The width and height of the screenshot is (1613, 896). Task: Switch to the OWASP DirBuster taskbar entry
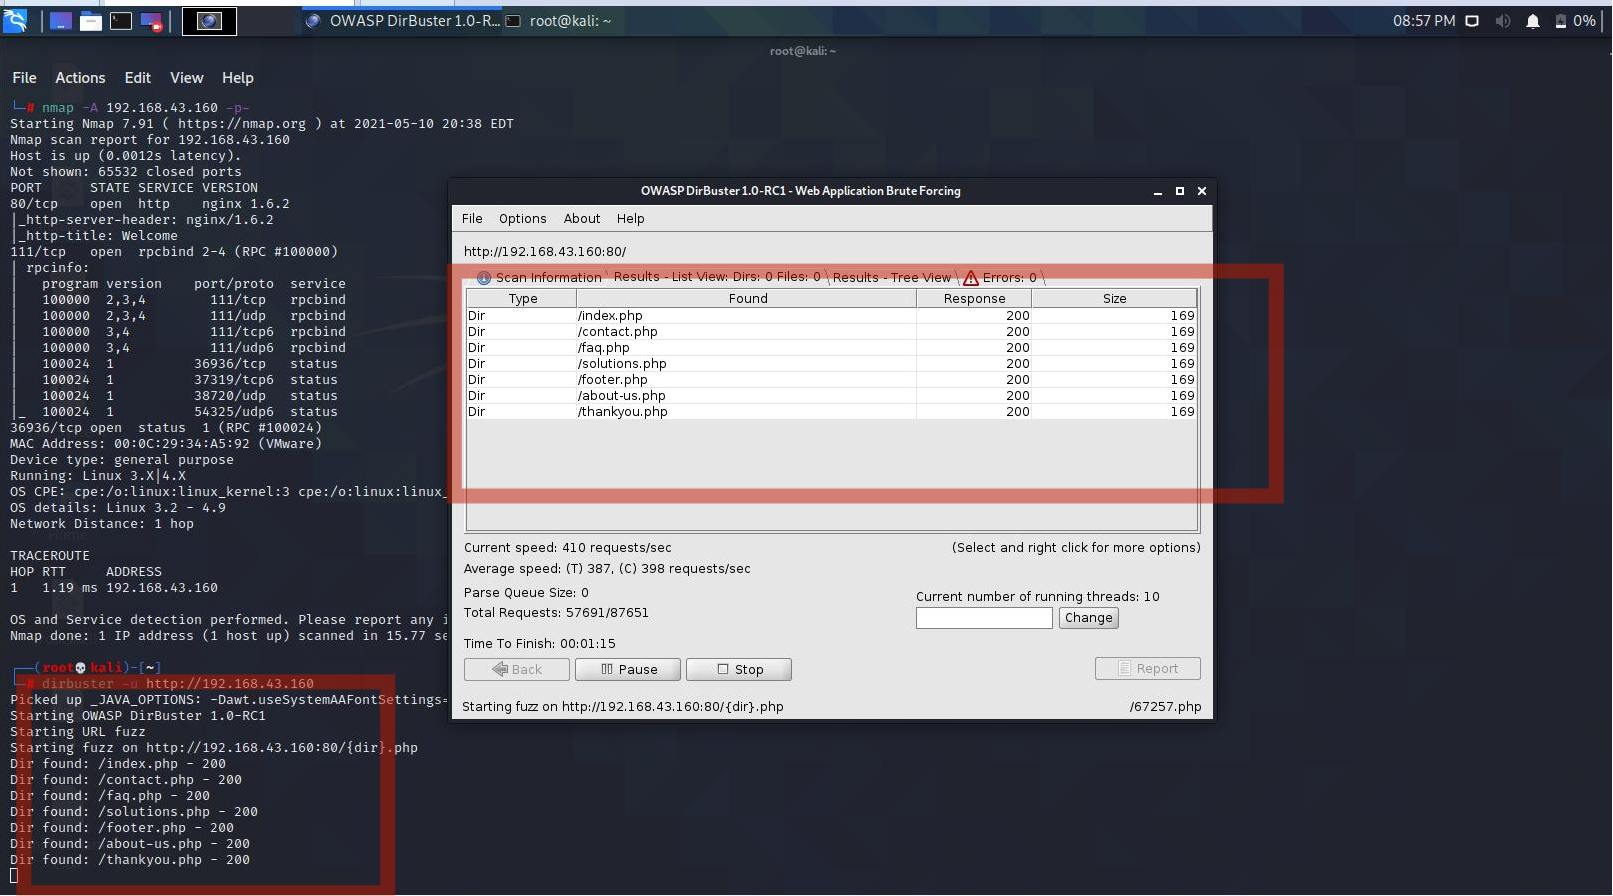[402, 21]
